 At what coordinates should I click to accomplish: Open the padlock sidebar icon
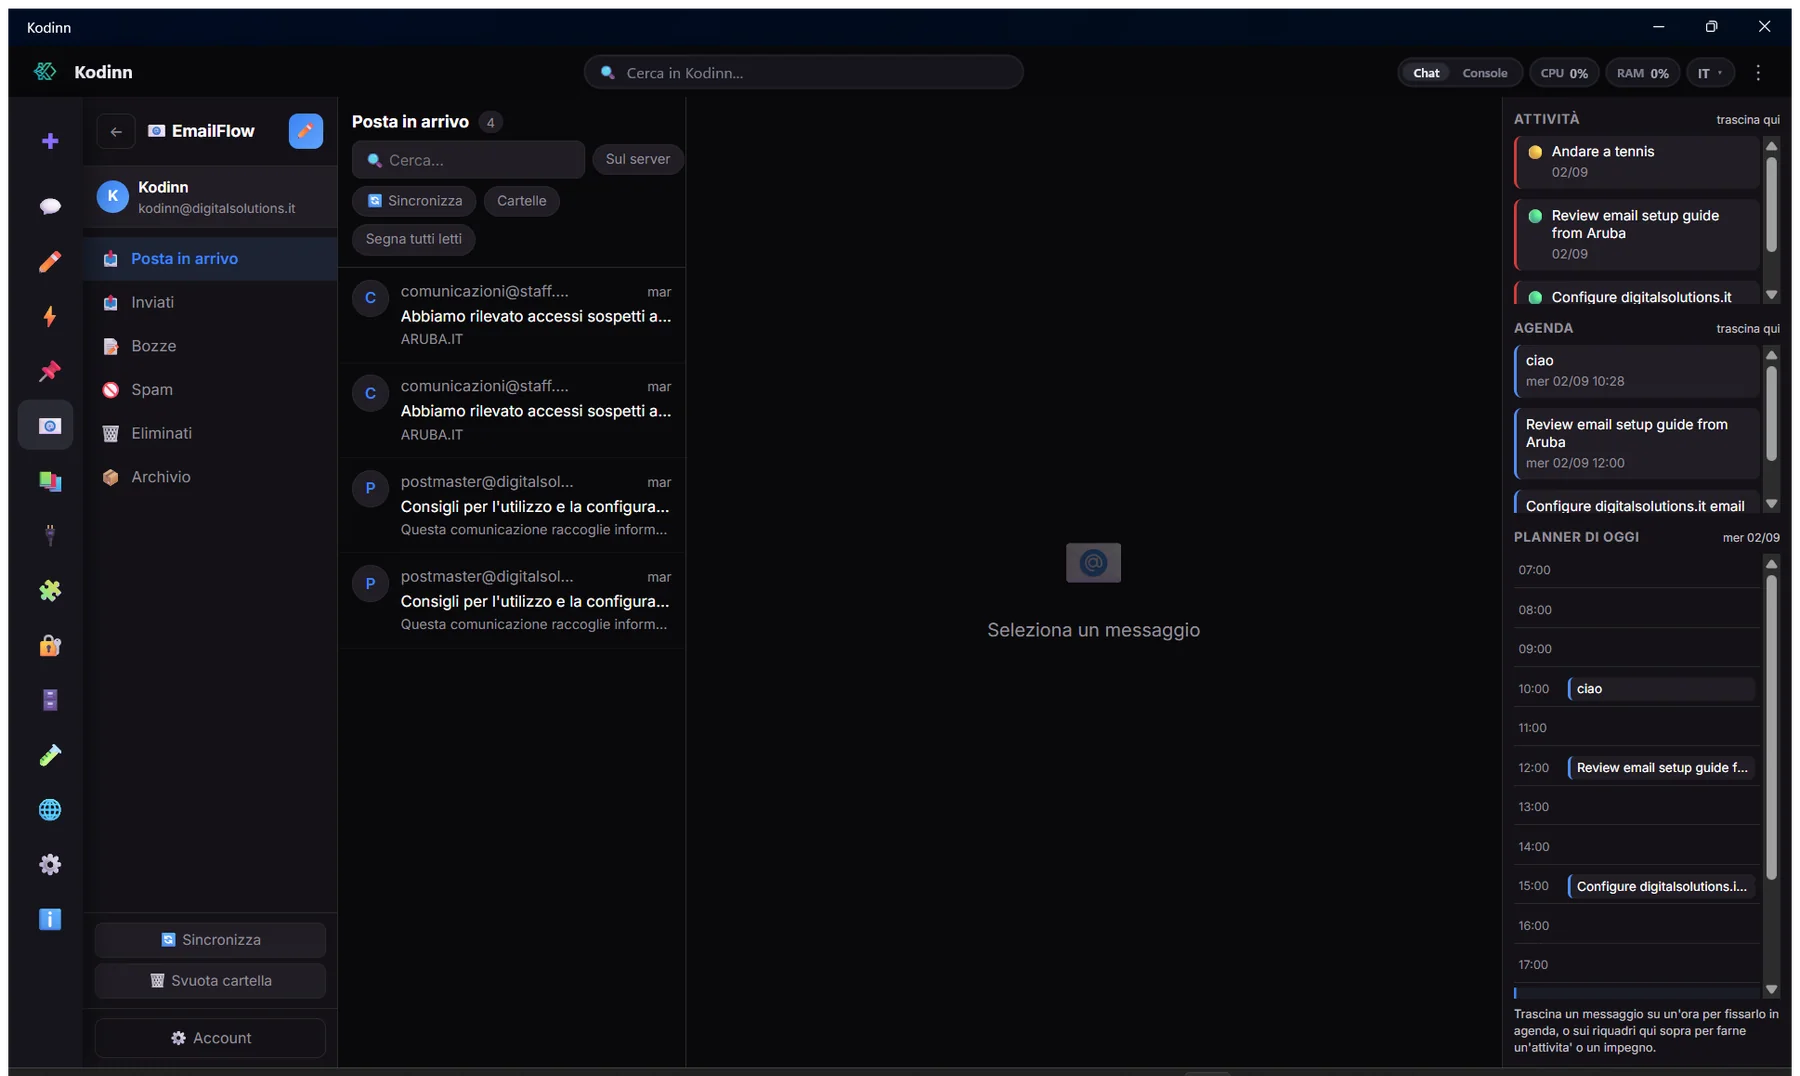pyautogui.click(x=49, y=645)
